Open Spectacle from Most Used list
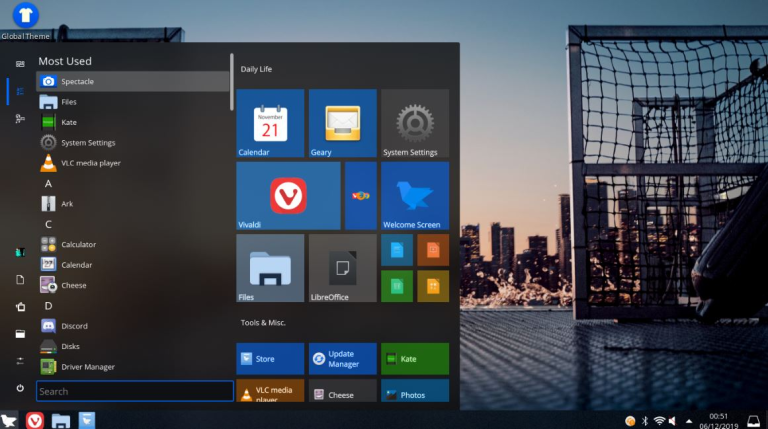The height and width of the screenshot is (429, 768). 133,81
